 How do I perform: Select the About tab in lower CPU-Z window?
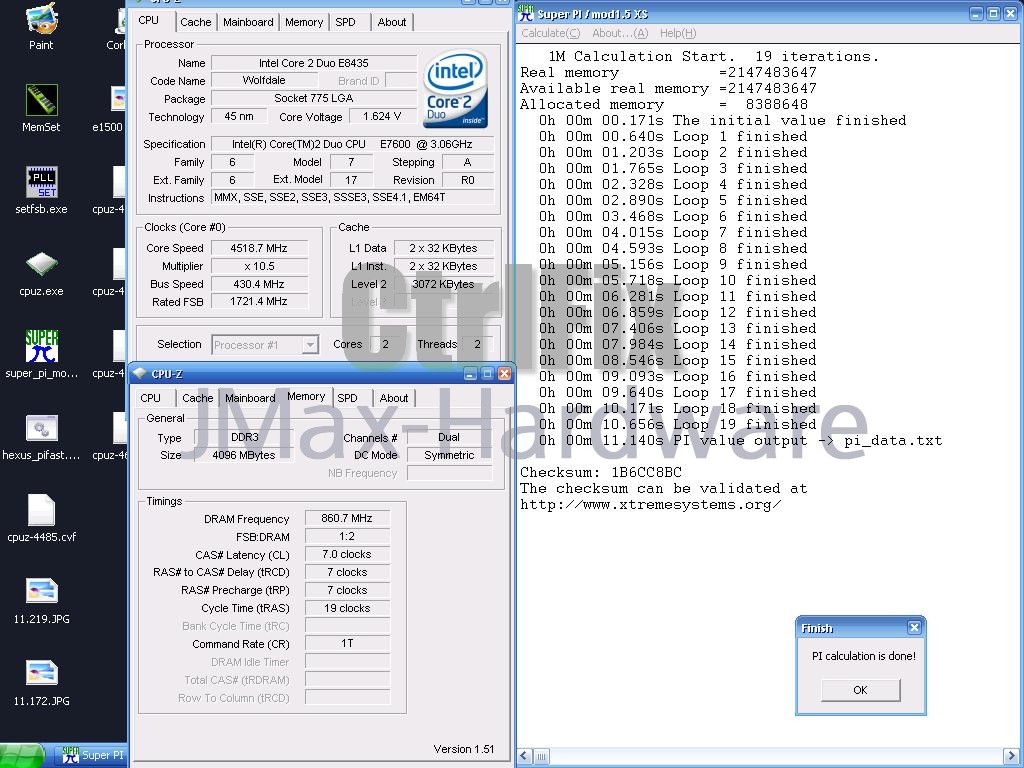point(394,398)
